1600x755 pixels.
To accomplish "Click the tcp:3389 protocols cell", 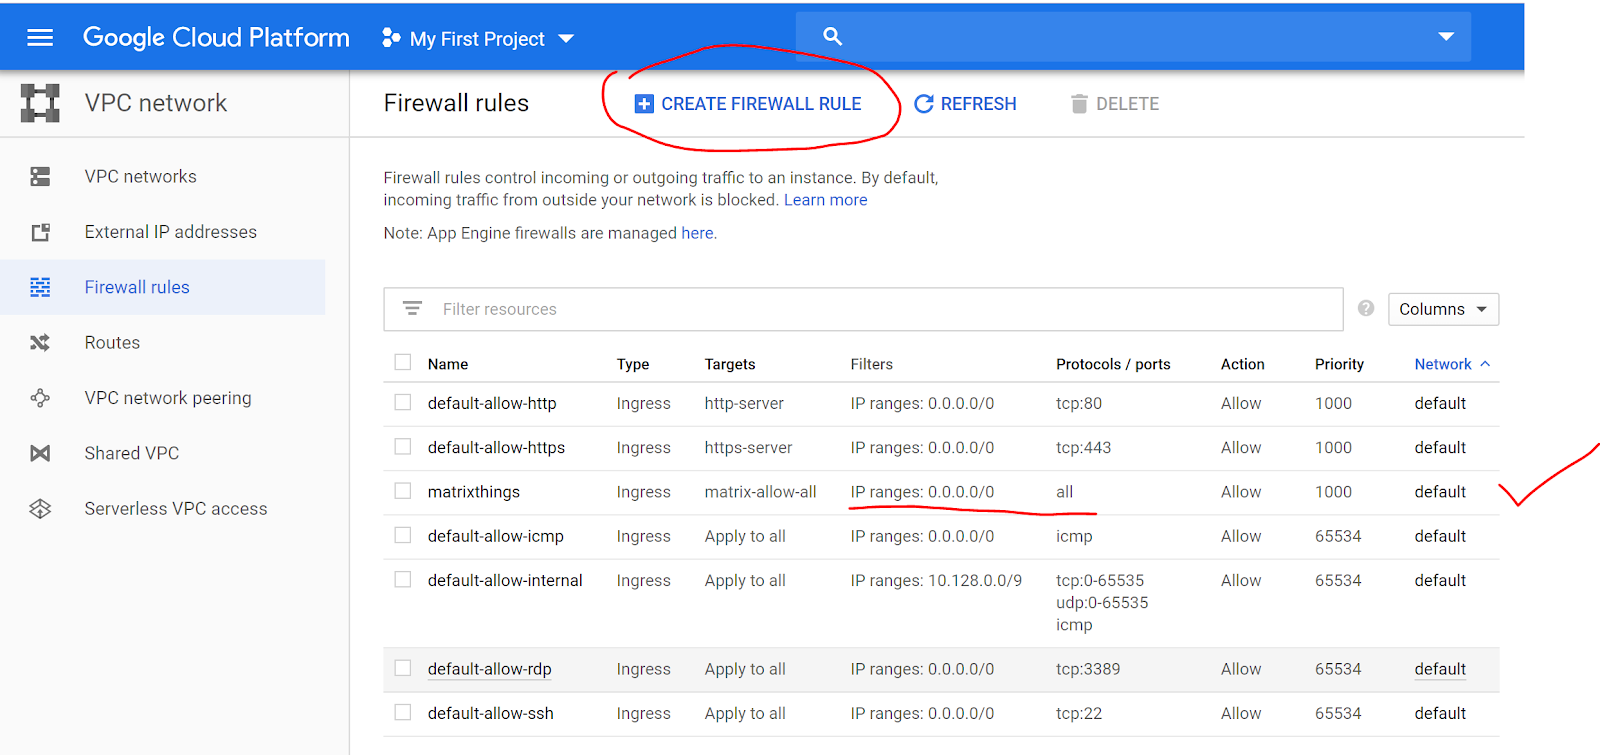I will [1088, 669].
